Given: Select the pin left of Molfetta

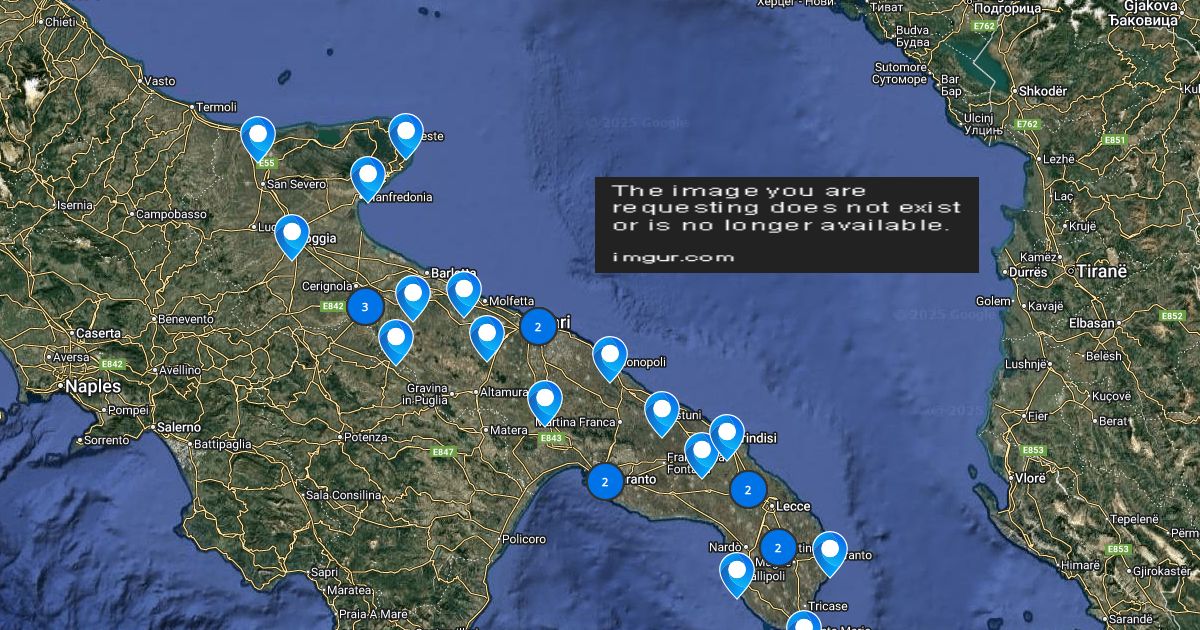Looking at the screenshot, I should 464,292.
